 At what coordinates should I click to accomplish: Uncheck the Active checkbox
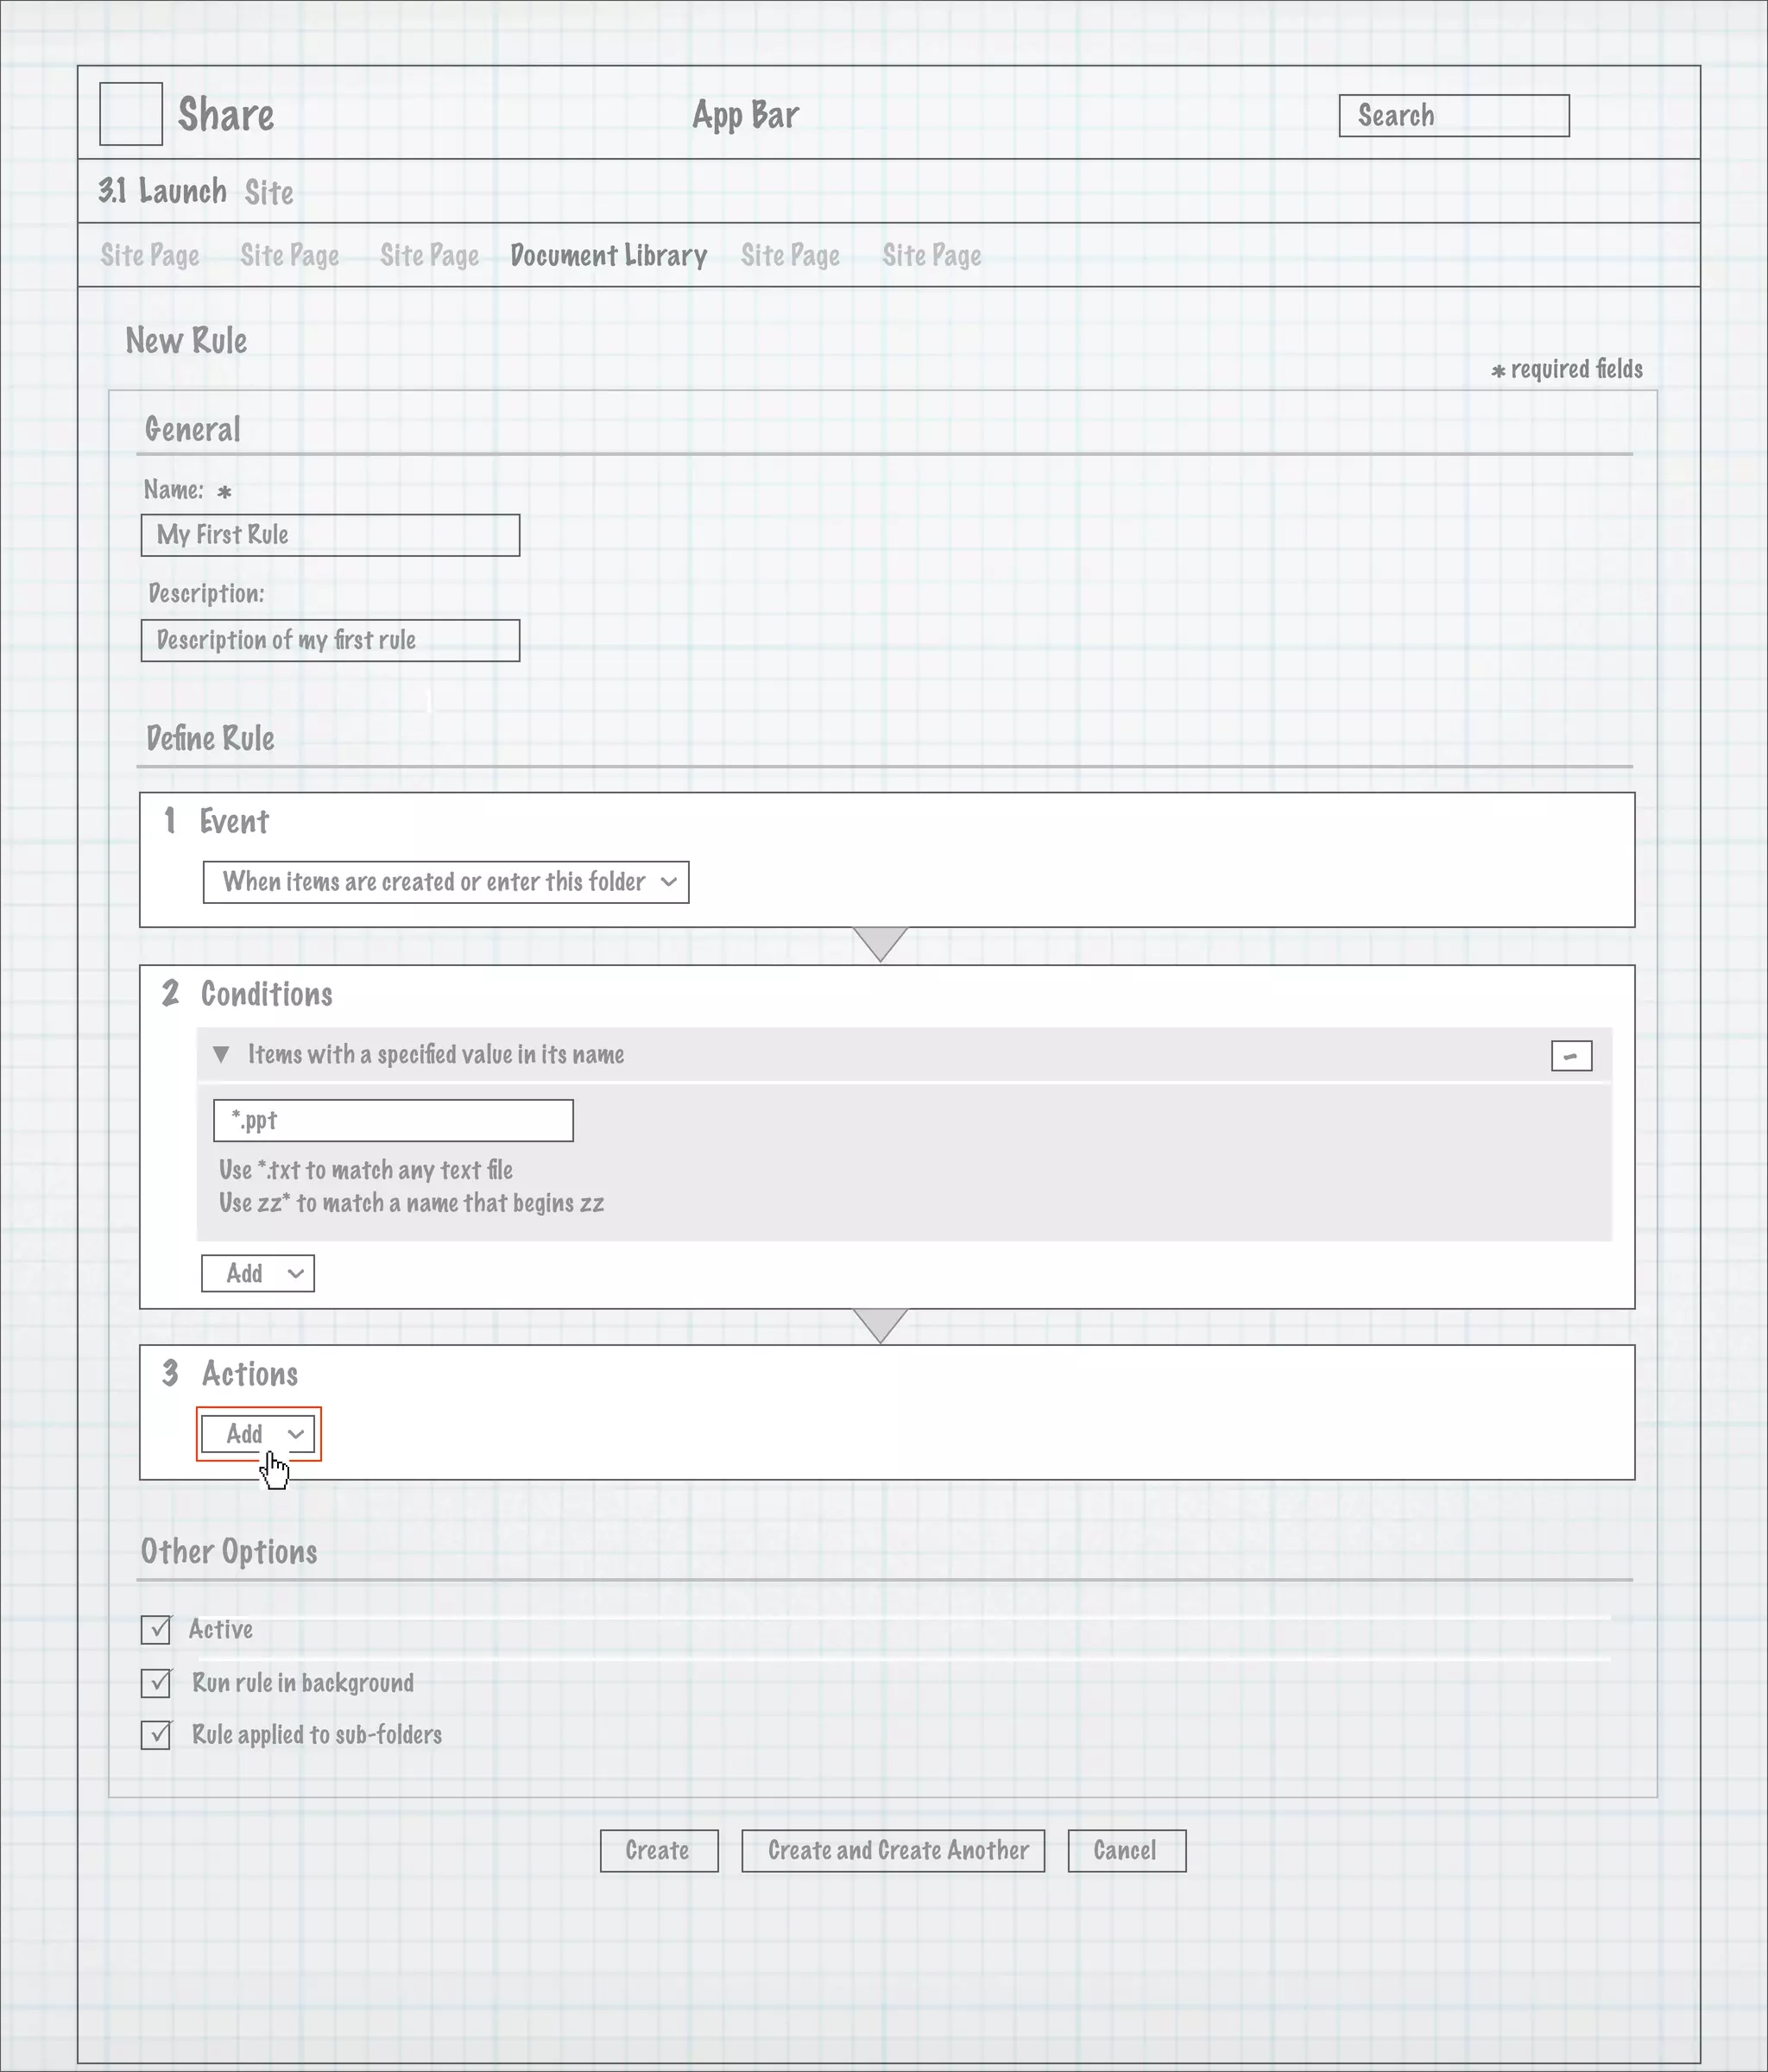156,1630
